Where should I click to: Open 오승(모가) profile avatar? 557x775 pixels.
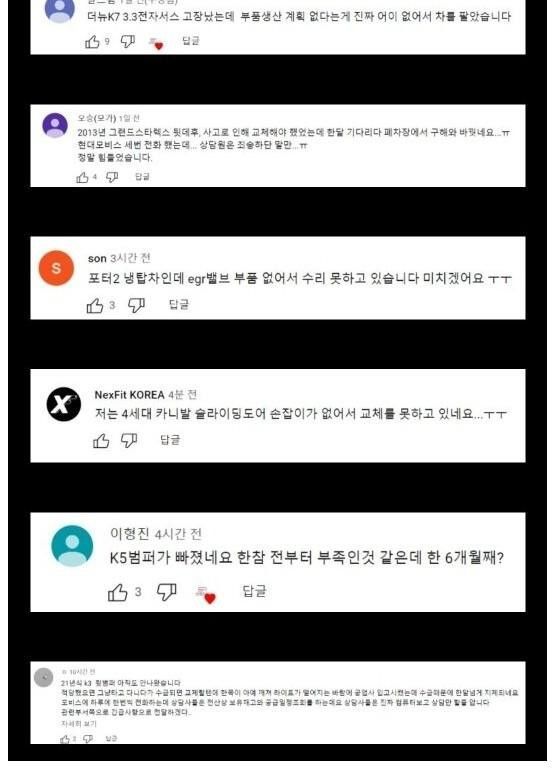(x=55, y=125)
